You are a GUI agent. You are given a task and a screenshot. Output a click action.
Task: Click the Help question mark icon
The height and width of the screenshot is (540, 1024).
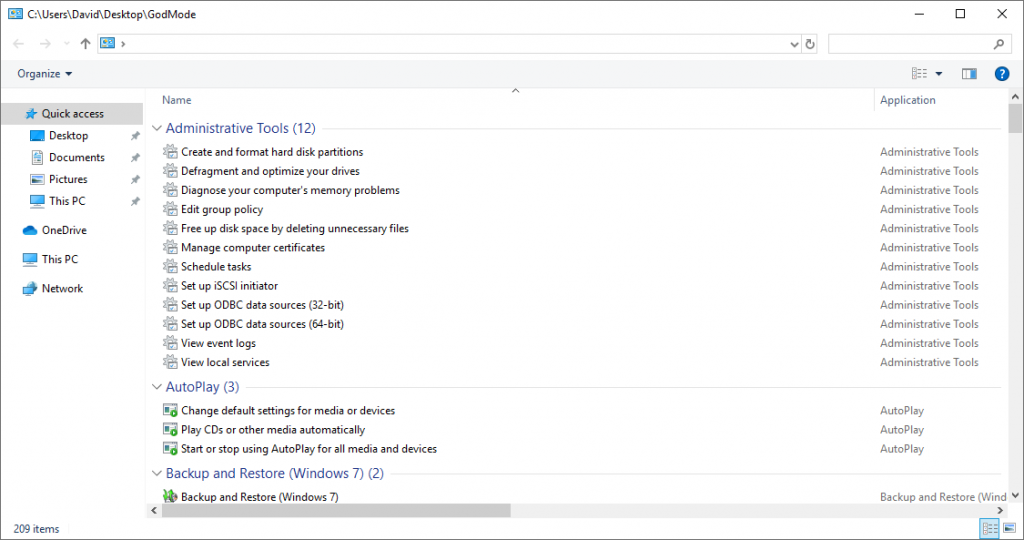1001,74
